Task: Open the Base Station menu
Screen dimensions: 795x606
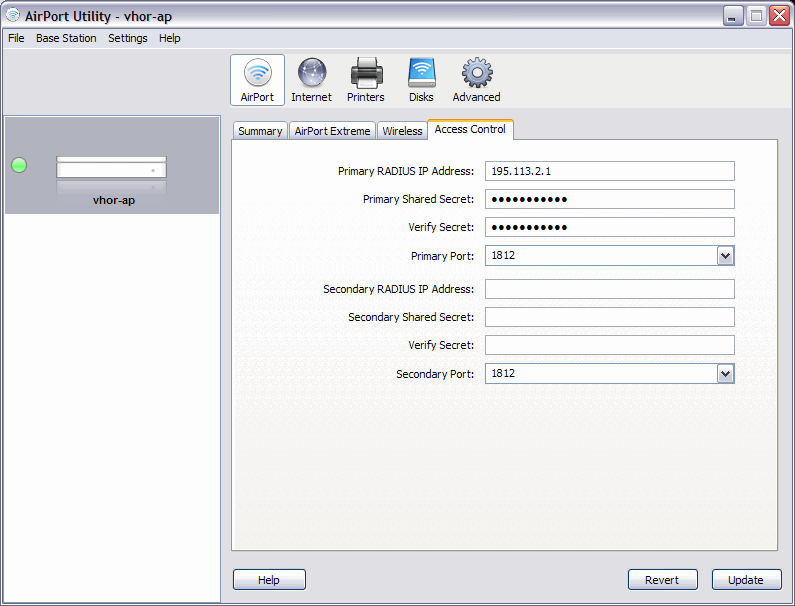Action: pos(66,38)
